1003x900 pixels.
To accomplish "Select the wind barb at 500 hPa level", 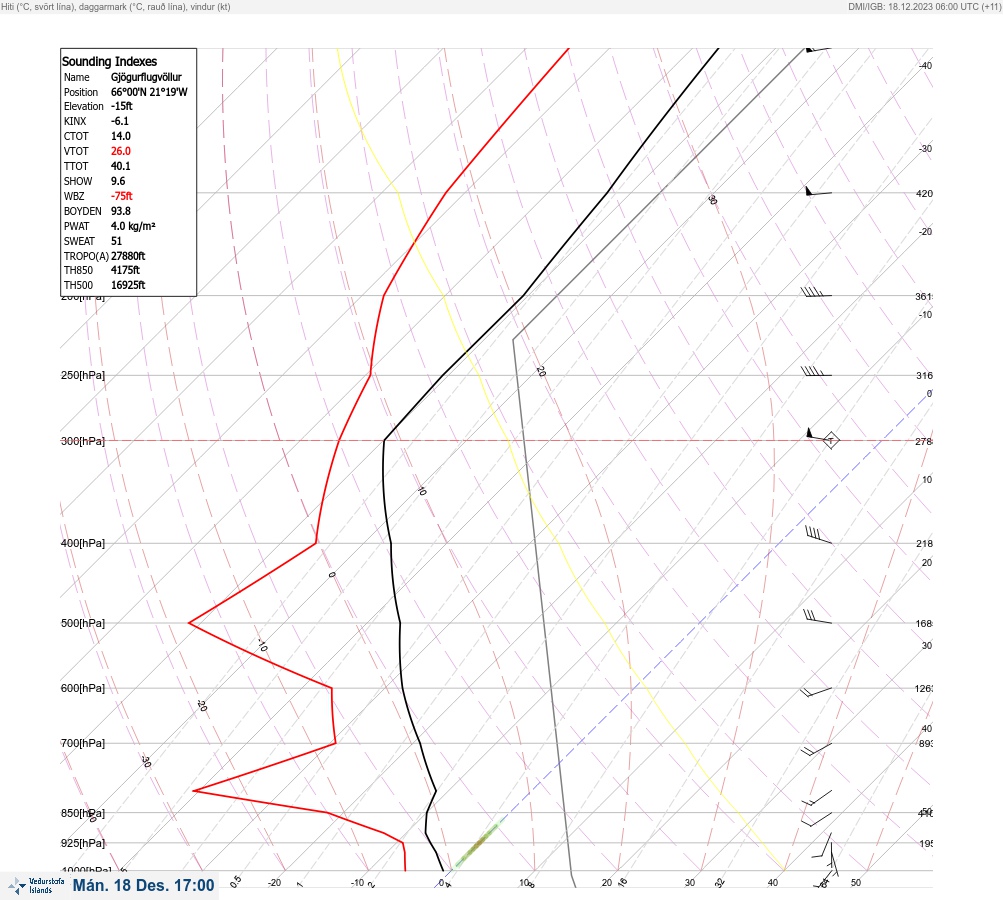I will [817, 616].
